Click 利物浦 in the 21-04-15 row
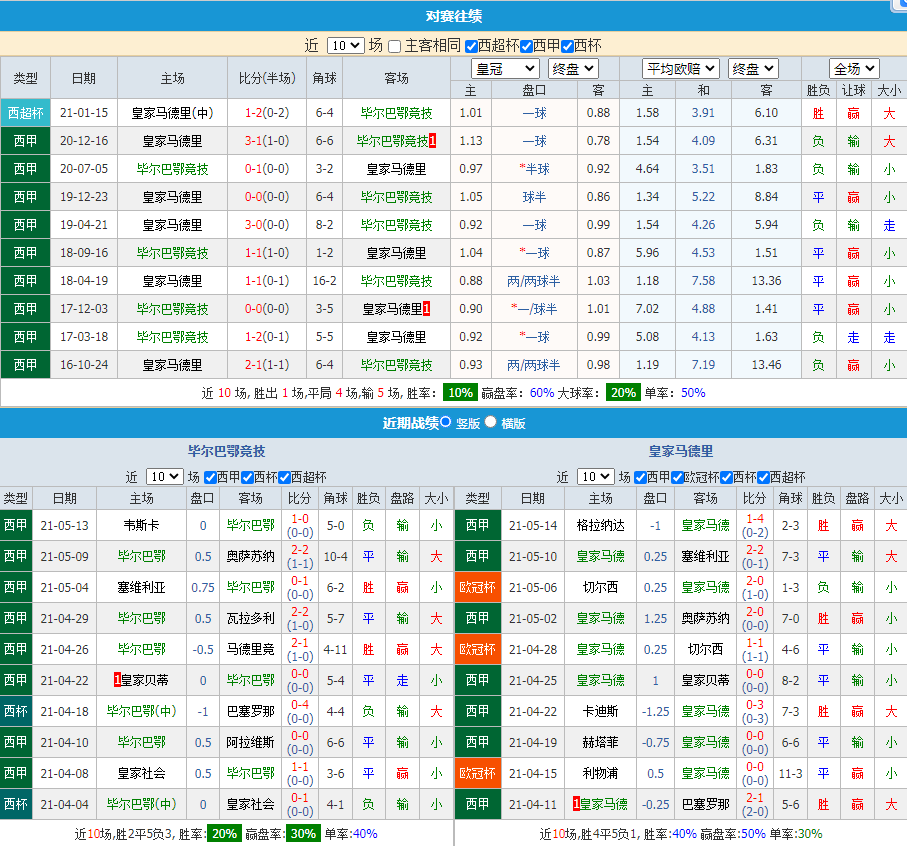The width and height of the screenshot is (907, 846). point(600,773)
